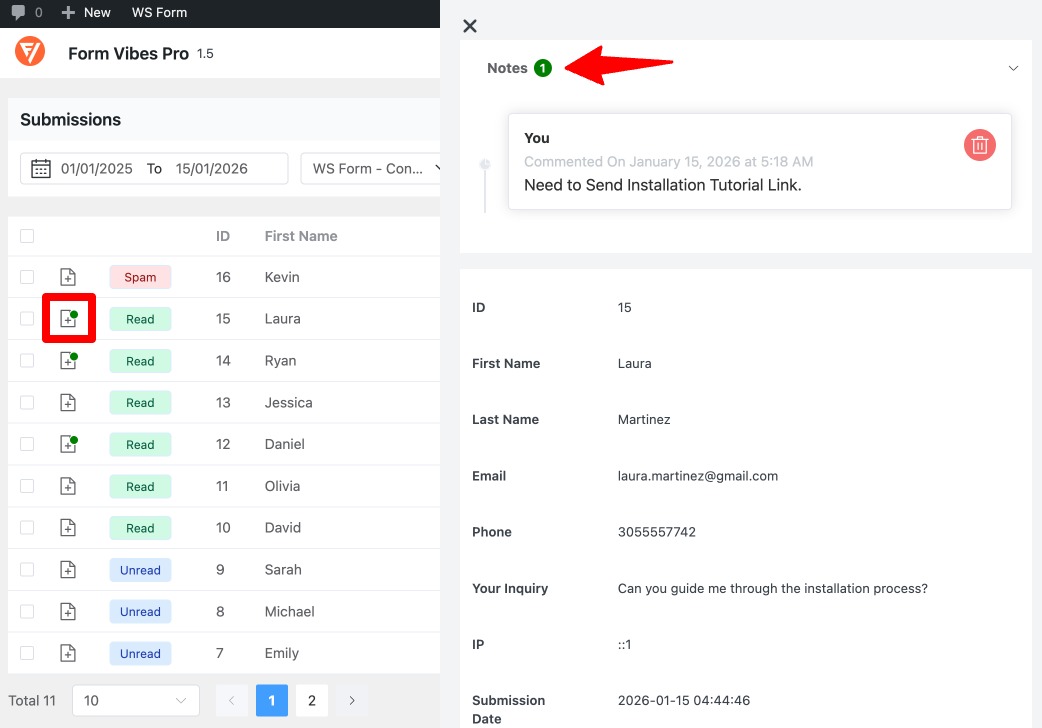The image size is (1042, 728).
Task: Delete the note using the trash icon
Action: pos(980,144)
